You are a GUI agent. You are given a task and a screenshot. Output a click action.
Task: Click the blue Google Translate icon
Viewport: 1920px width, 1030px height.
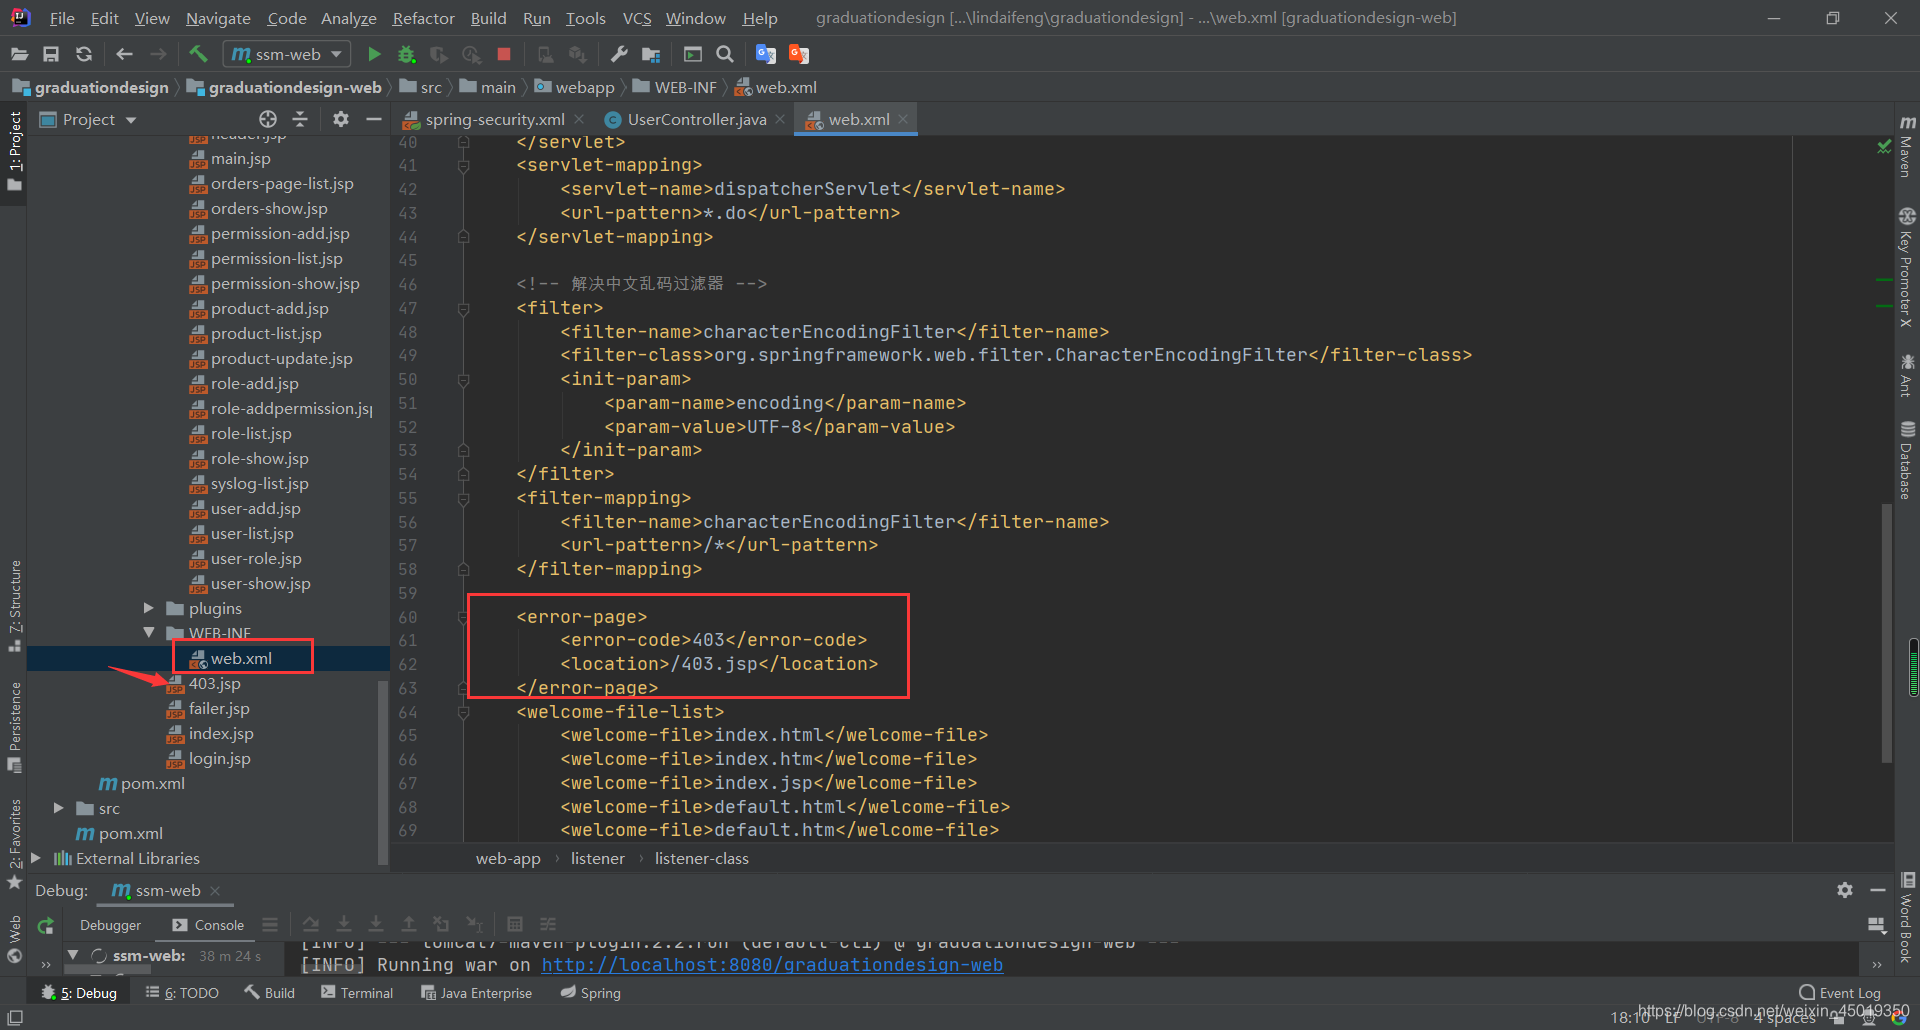pos(766,54)
